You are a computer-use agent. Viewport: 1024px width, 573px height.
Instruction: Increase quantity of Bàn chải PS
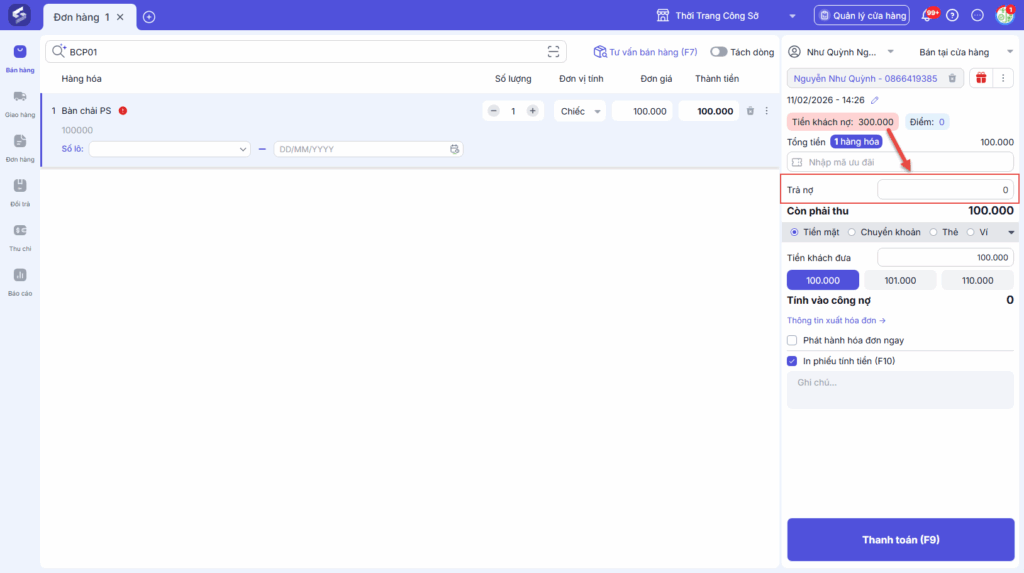[x=532, y=111]
